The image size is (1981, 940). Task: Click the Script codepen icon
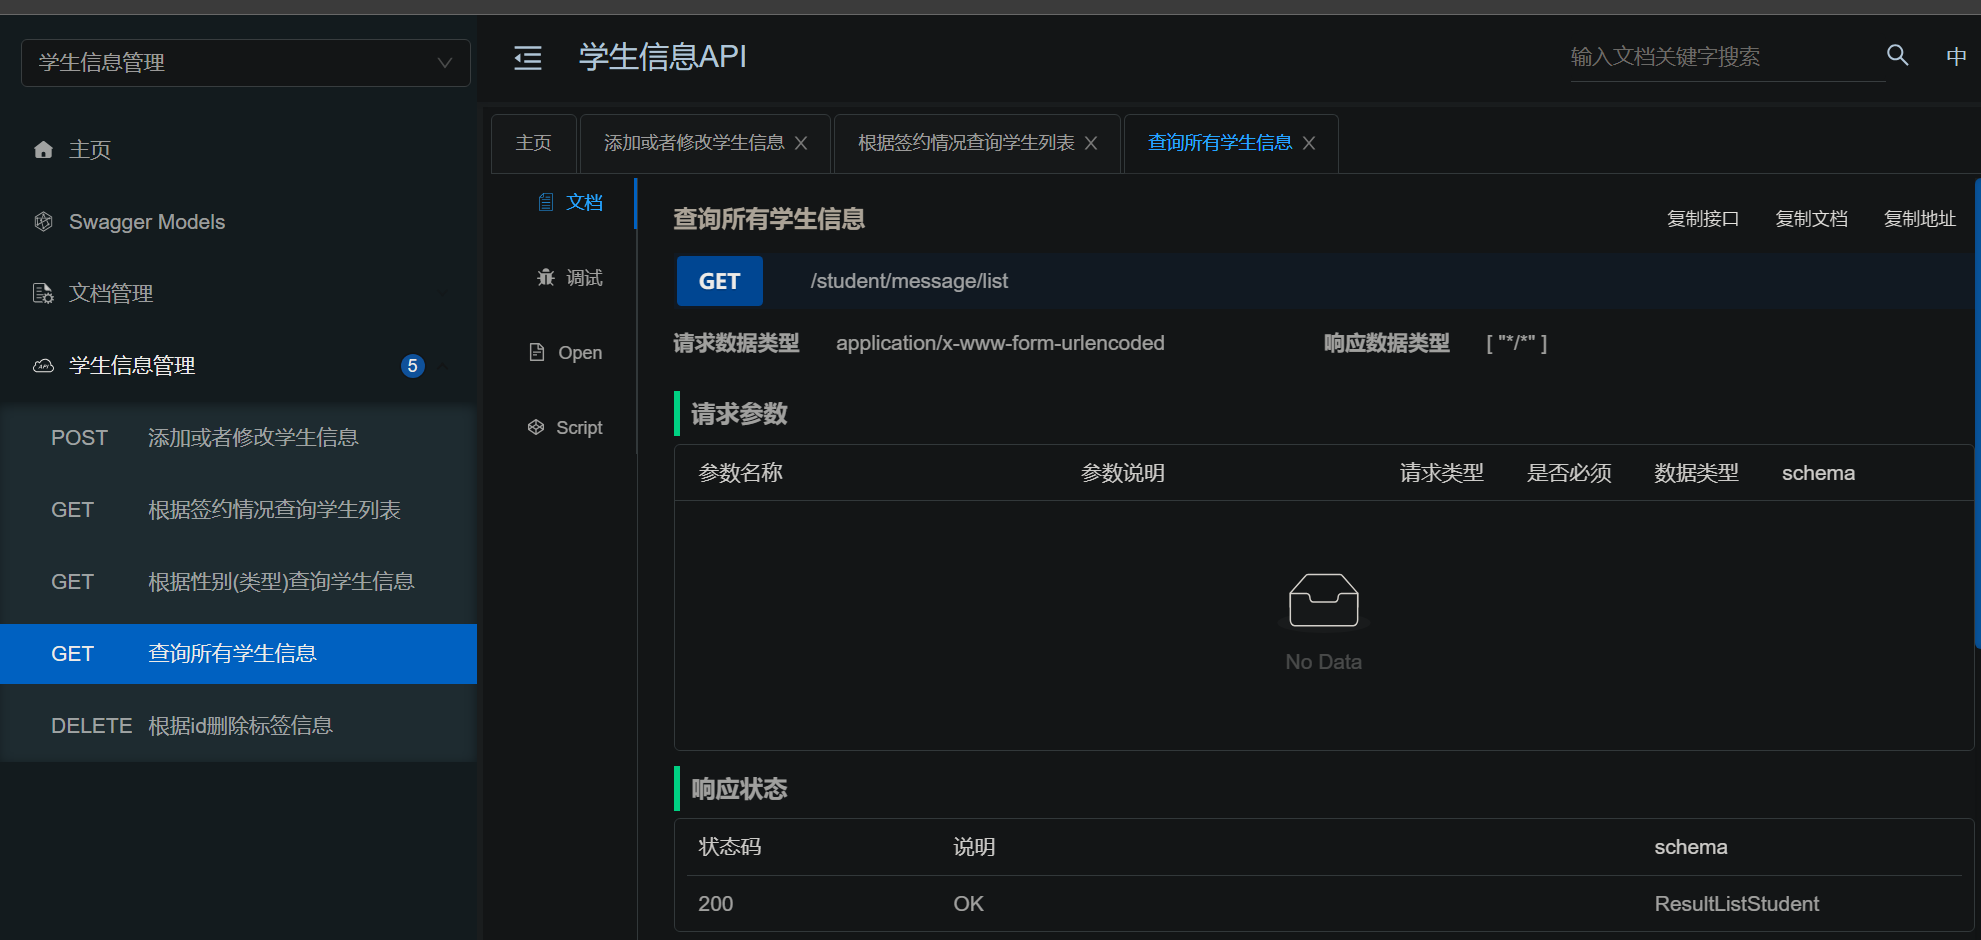(x=536, y=427)
